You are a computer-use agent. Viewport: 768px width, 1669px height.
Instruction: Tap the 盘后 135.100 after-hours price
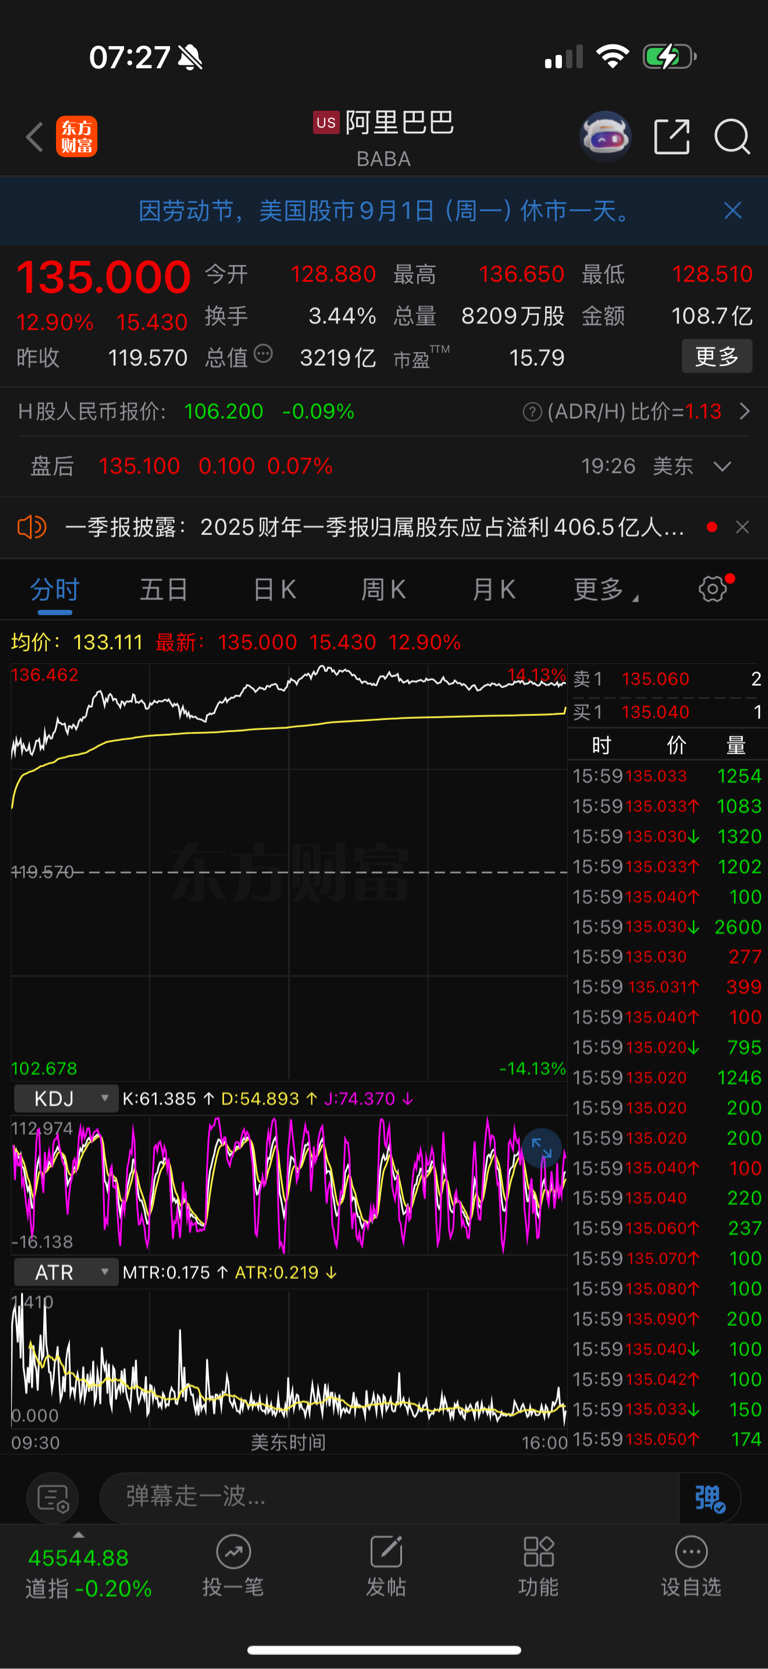139,466
